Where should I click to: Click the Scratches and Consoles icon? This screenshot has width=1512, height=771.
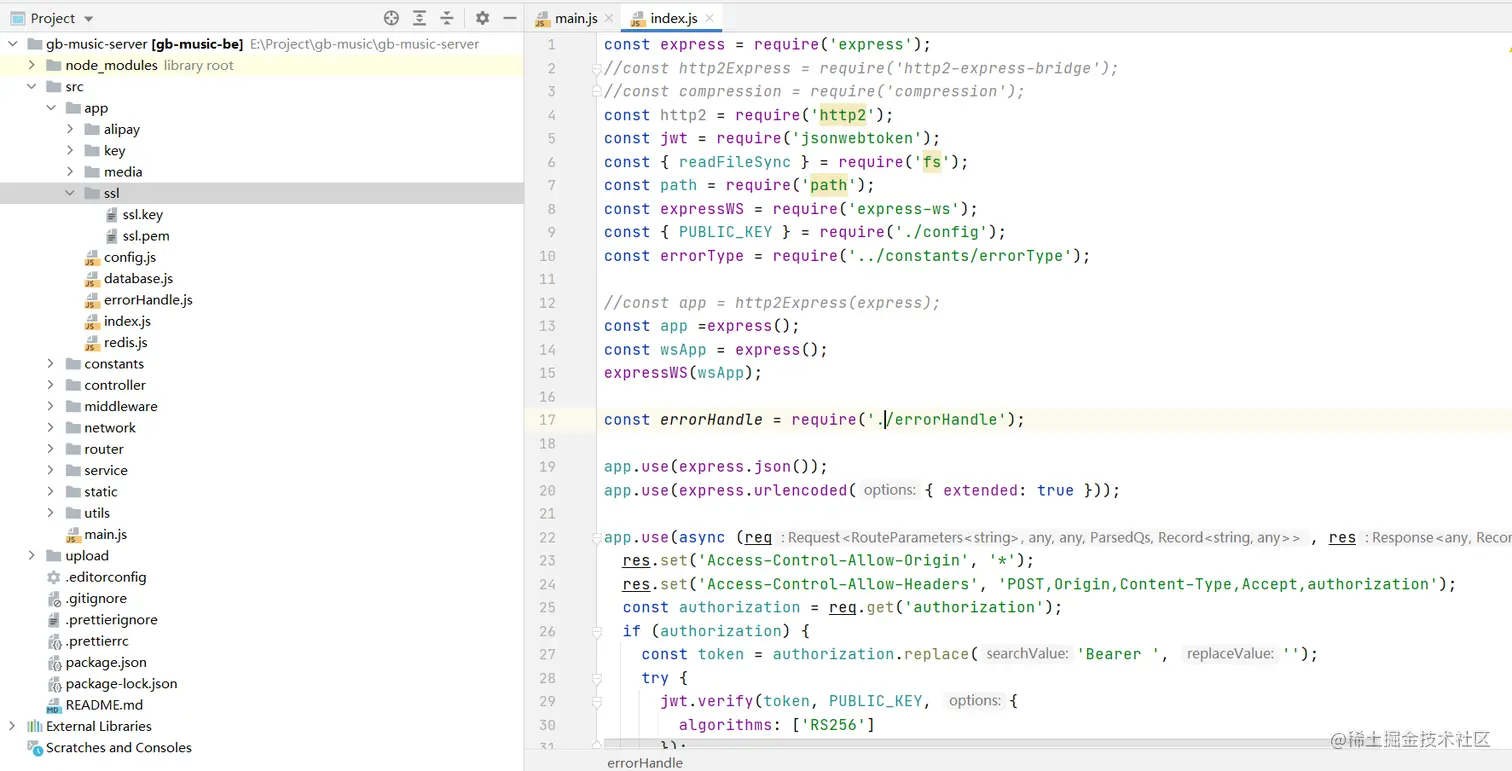coord(35,748)
